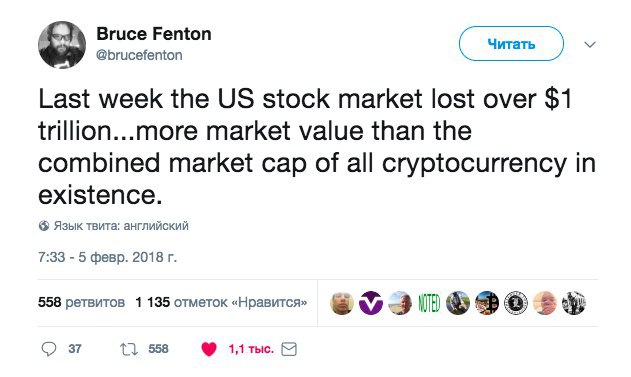Open the purple V logo liker avatar
631x377 pixels.
coord(371,303)
